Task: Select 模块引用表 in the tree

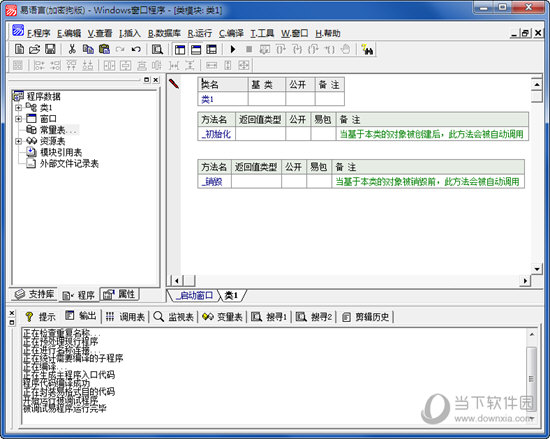Action: point(61,152)
